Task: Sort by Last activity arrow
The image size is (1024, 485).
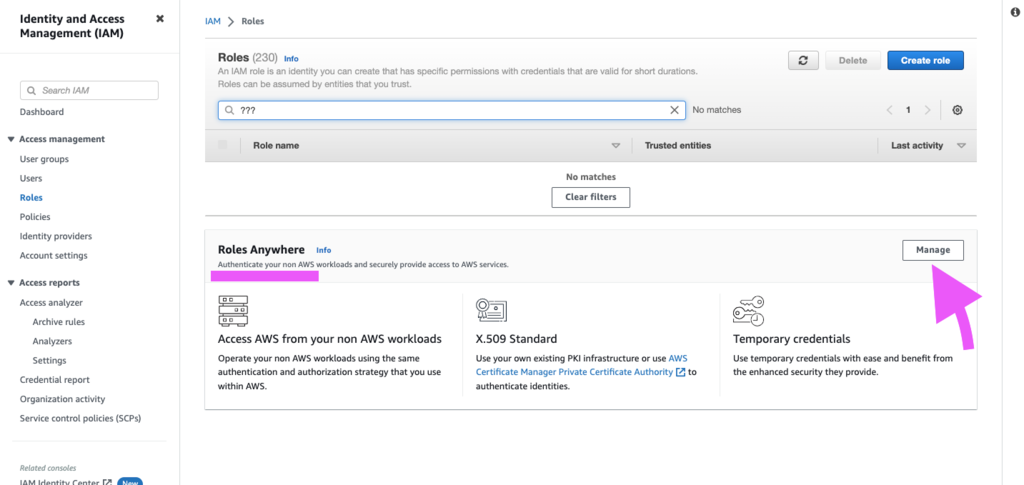Action: coord(961,146)
